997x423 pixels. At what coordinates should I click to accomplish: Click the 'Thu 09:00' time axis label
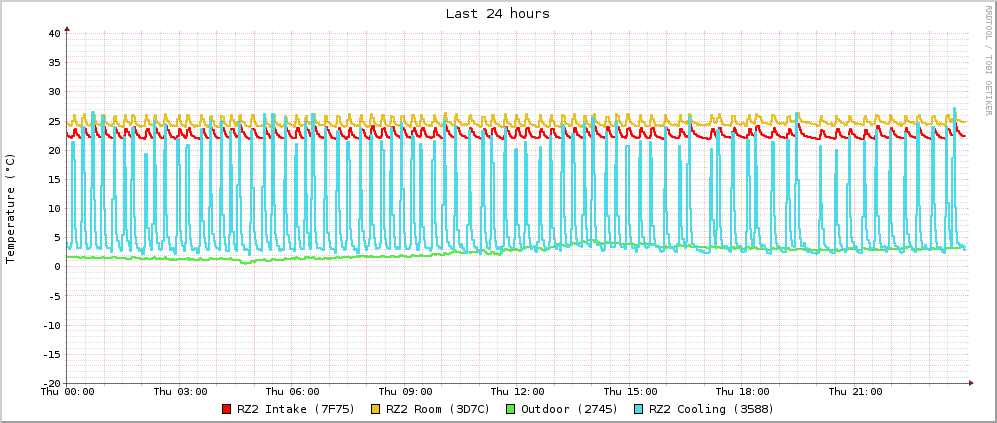coord(405,392)
